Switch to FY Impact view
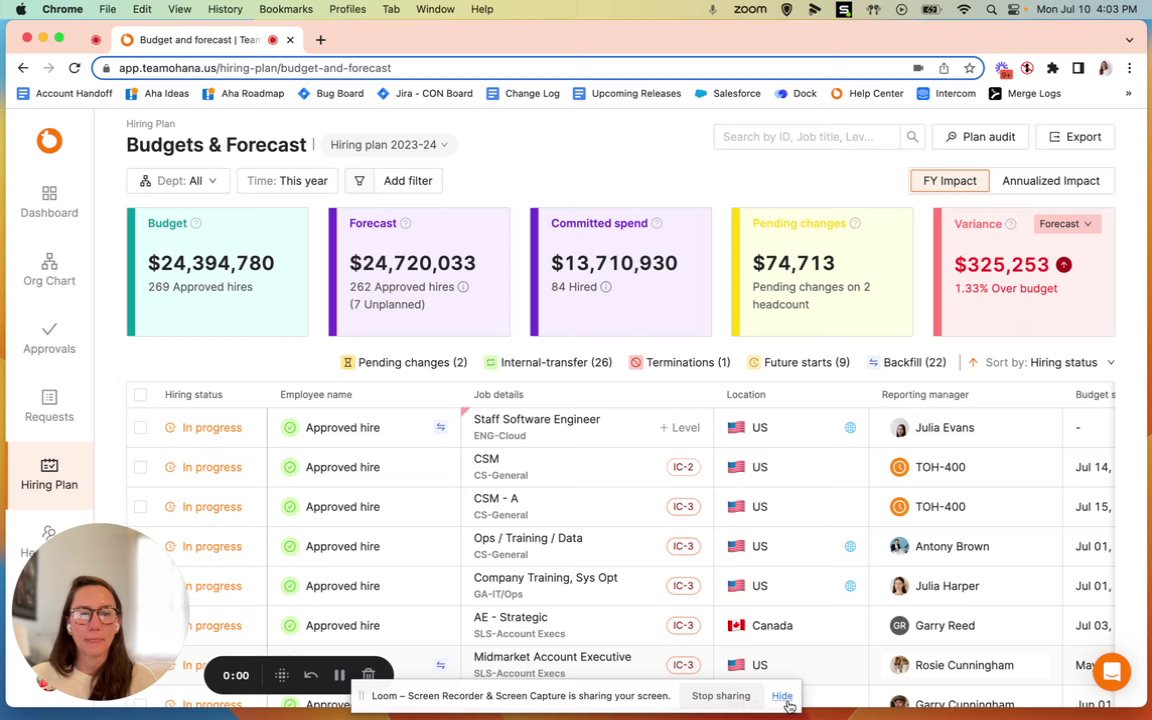The height and width of the screenshot is (720, 1152). point(949,181)
